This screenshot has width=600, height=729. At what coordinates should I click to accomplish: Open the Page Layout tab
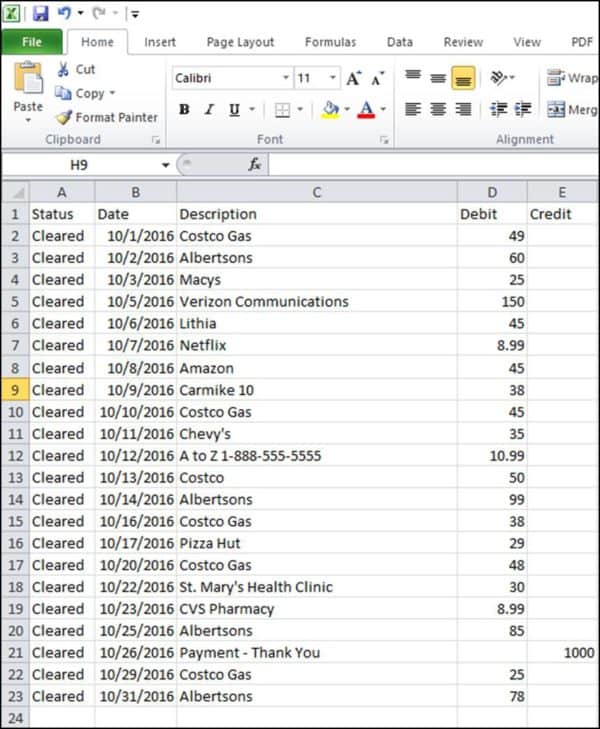tap(240, 42)
